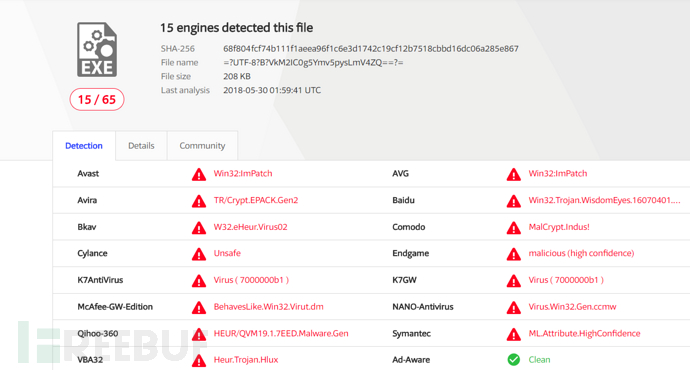The height and width of the screenshot is (370, 690).
Task: Click the EXE file type icon
Action: coord(97,50)
